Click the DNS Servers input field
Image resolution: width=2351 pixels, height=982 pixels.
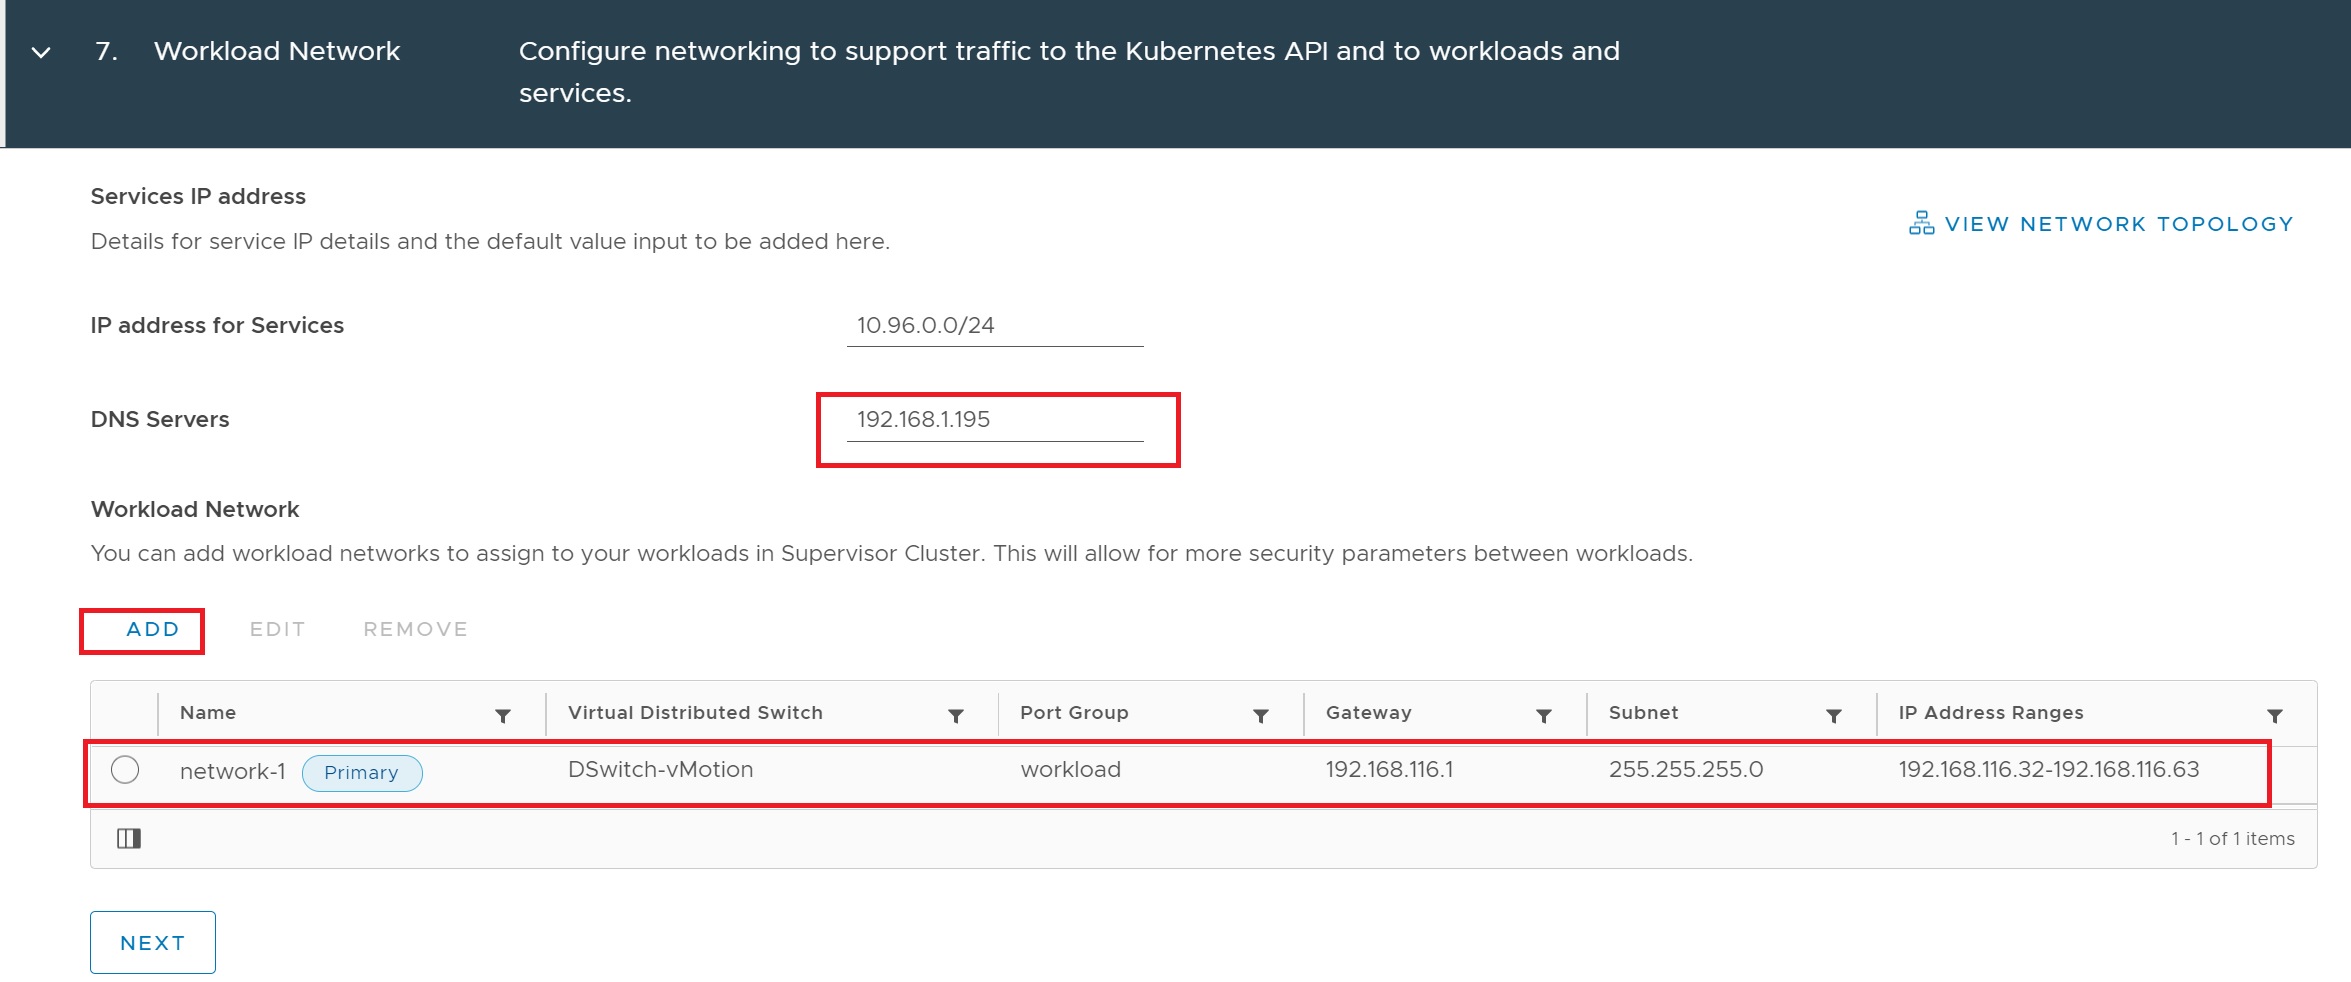pyautogui.click(x=994, y=420)
